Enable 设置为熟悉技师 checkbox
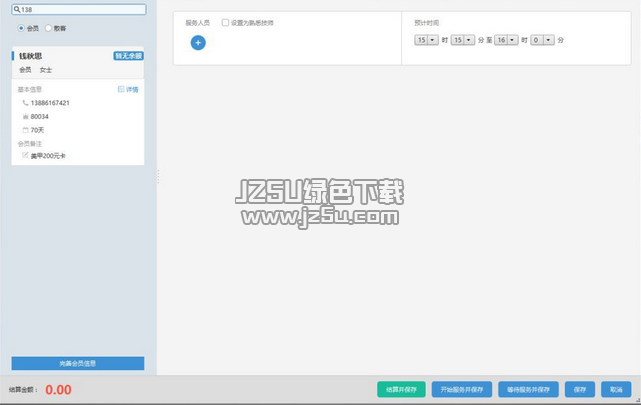The height and width of the screenshot is (405, 641). 225,21
